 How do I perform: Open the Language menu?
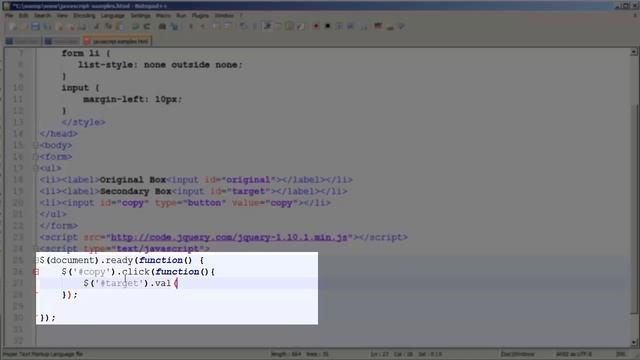[113, 16]
